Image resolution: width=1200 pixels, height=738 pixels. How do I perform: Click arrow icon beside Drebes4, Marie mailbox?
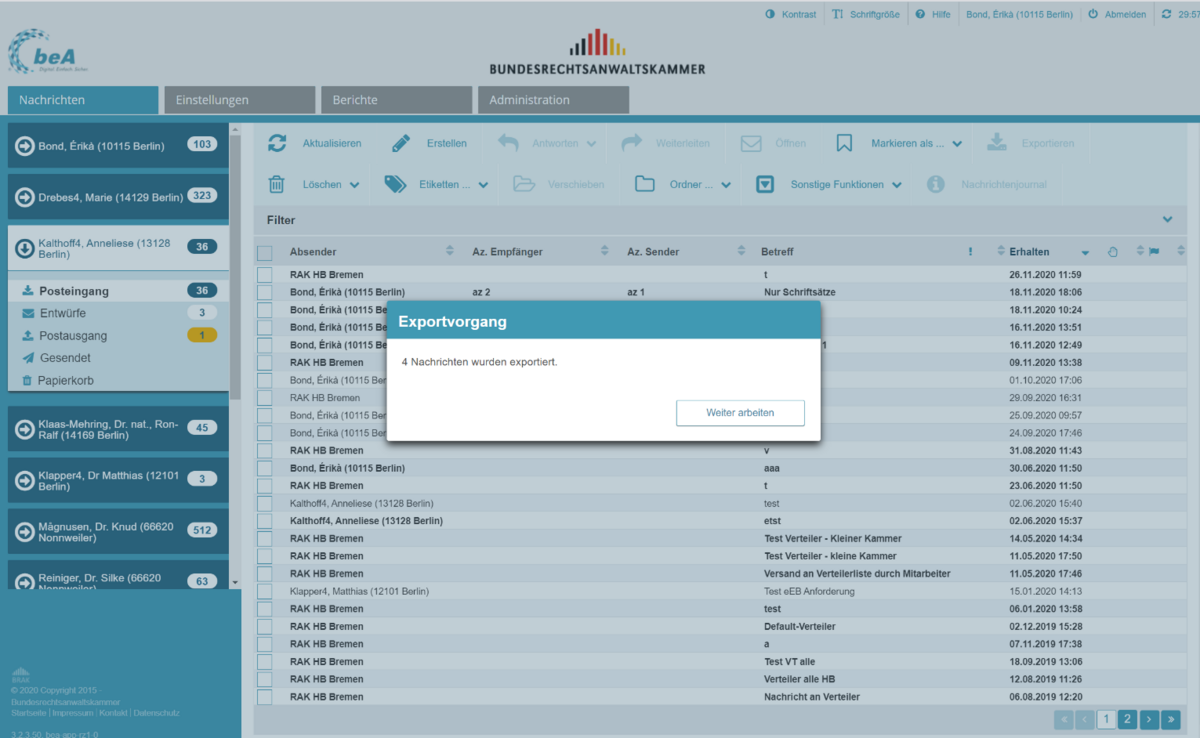tap(25, 196)
